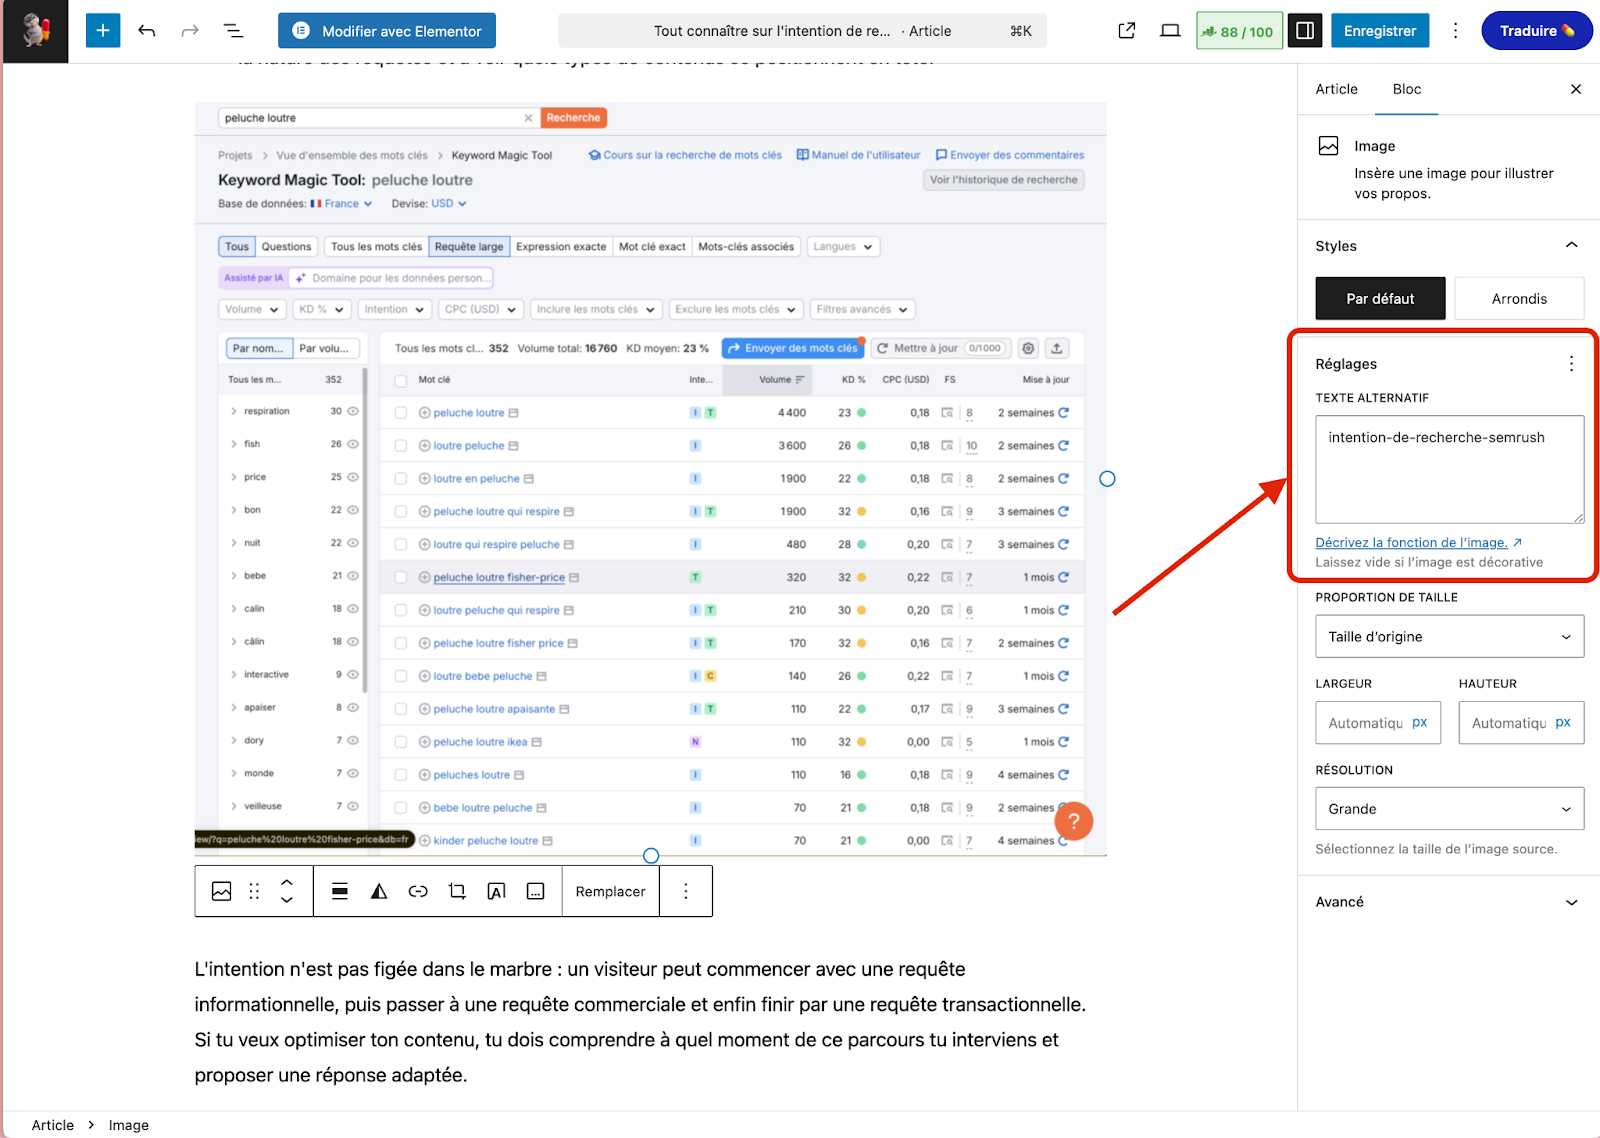The width and height of the screenshot is (1600, 1138).
Task: View the article in a new tab
Action: (x=1127, y=31)
